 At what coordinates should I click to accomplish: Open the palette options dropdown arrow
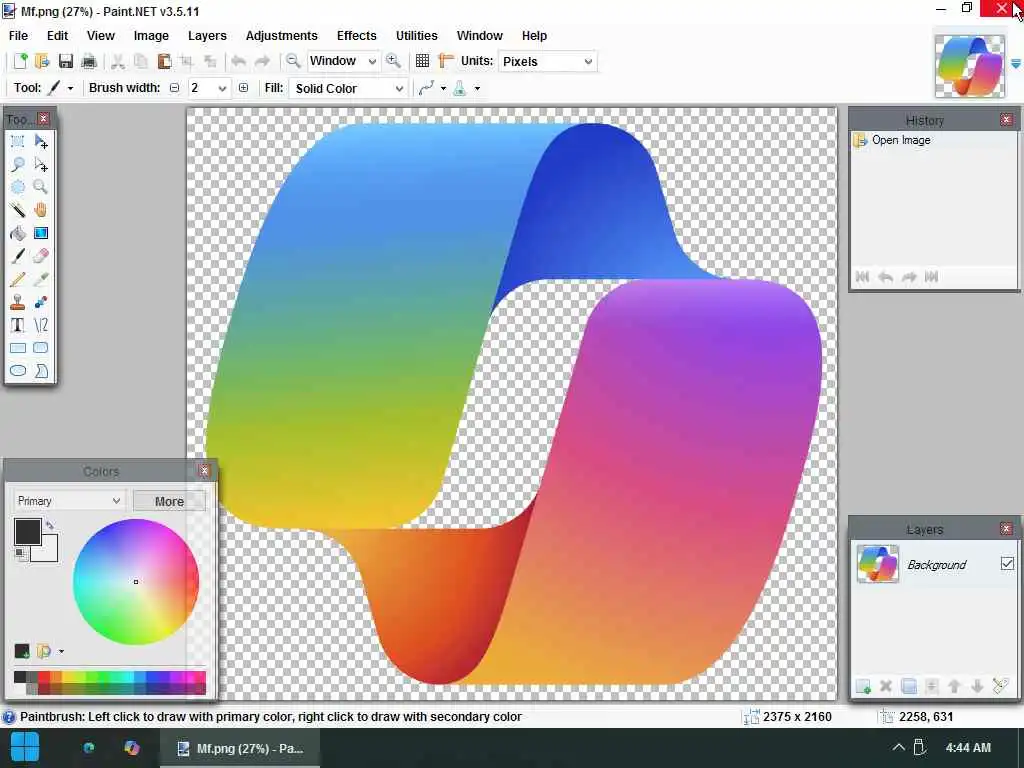[x=61, y=651]
